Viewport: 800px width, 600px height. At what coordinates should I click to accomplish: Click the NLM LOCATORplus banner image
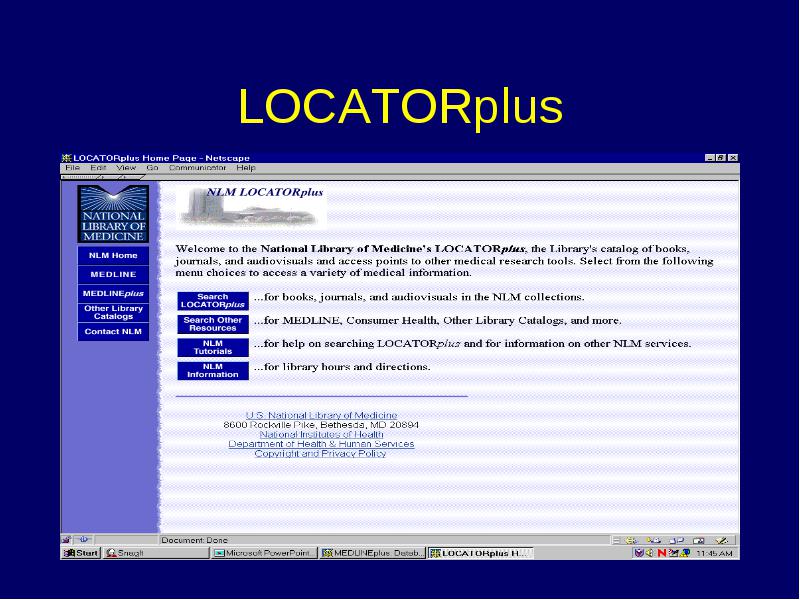tap(251, 206)
